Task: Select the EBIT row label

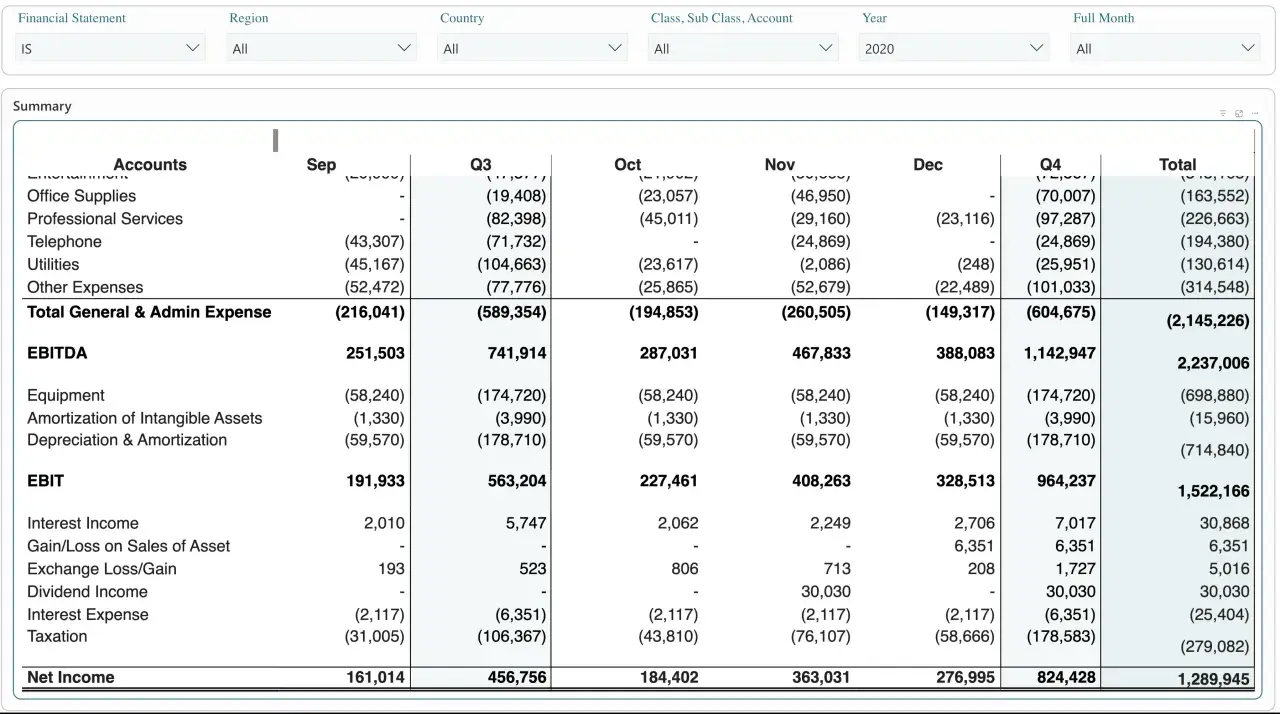Action: [x=45, y=481]
